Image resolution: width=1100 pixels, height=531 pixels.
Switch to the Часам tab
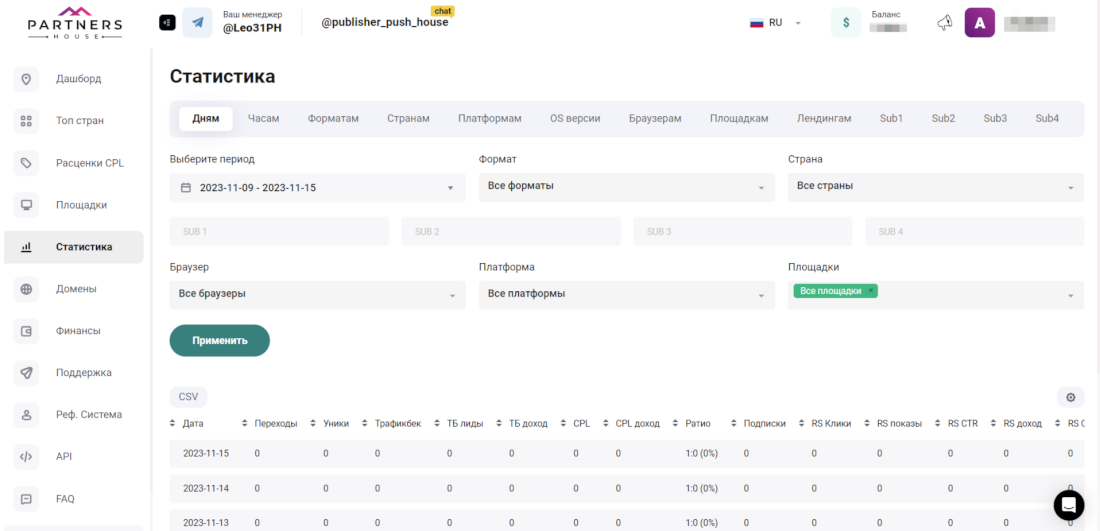(263, 118)
